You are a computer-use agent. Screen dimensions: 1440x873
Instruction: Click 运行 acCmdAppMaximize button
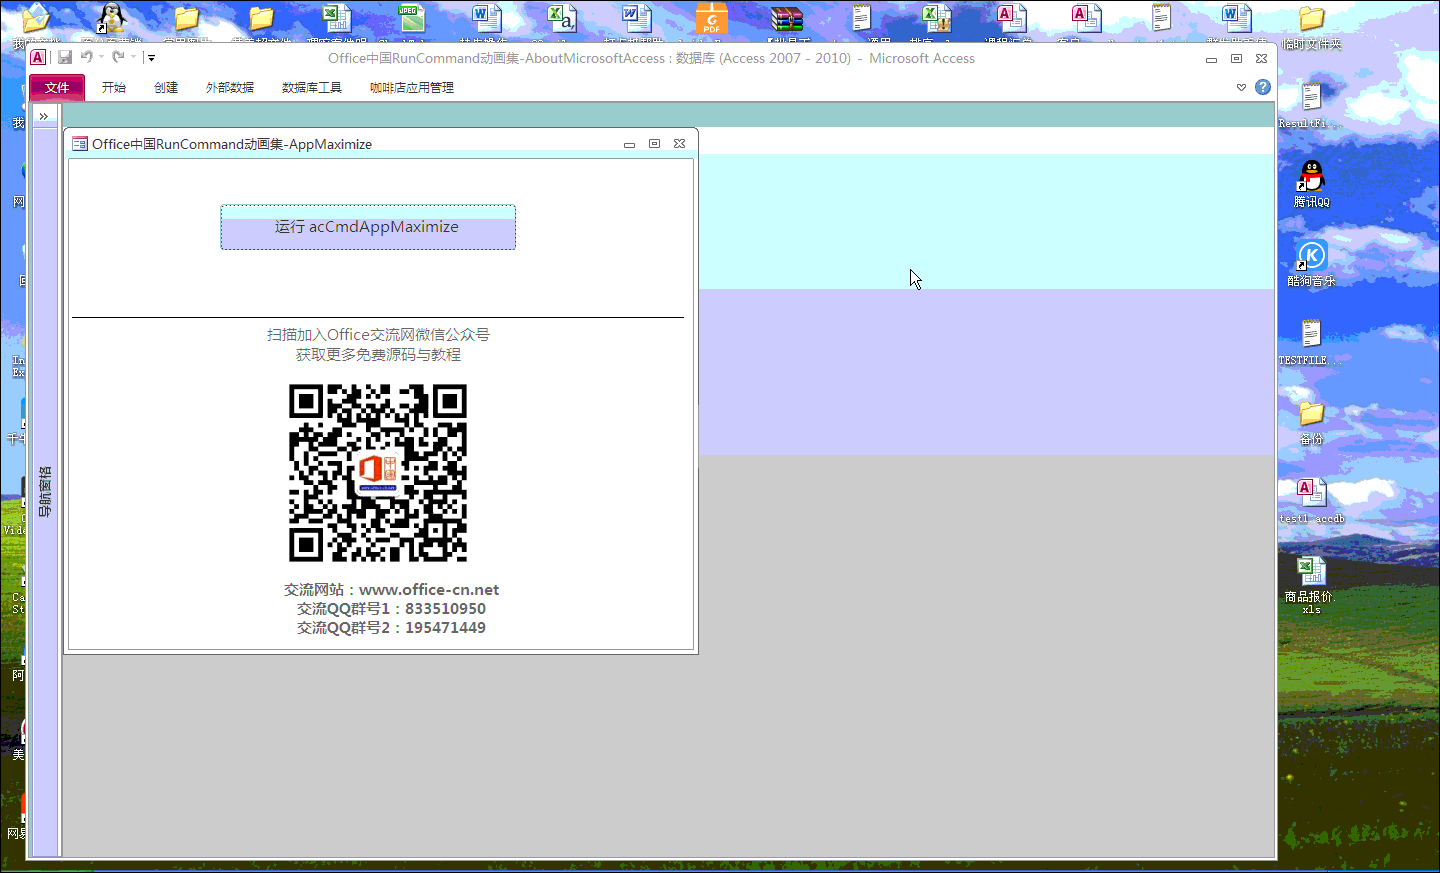[368, 227]
